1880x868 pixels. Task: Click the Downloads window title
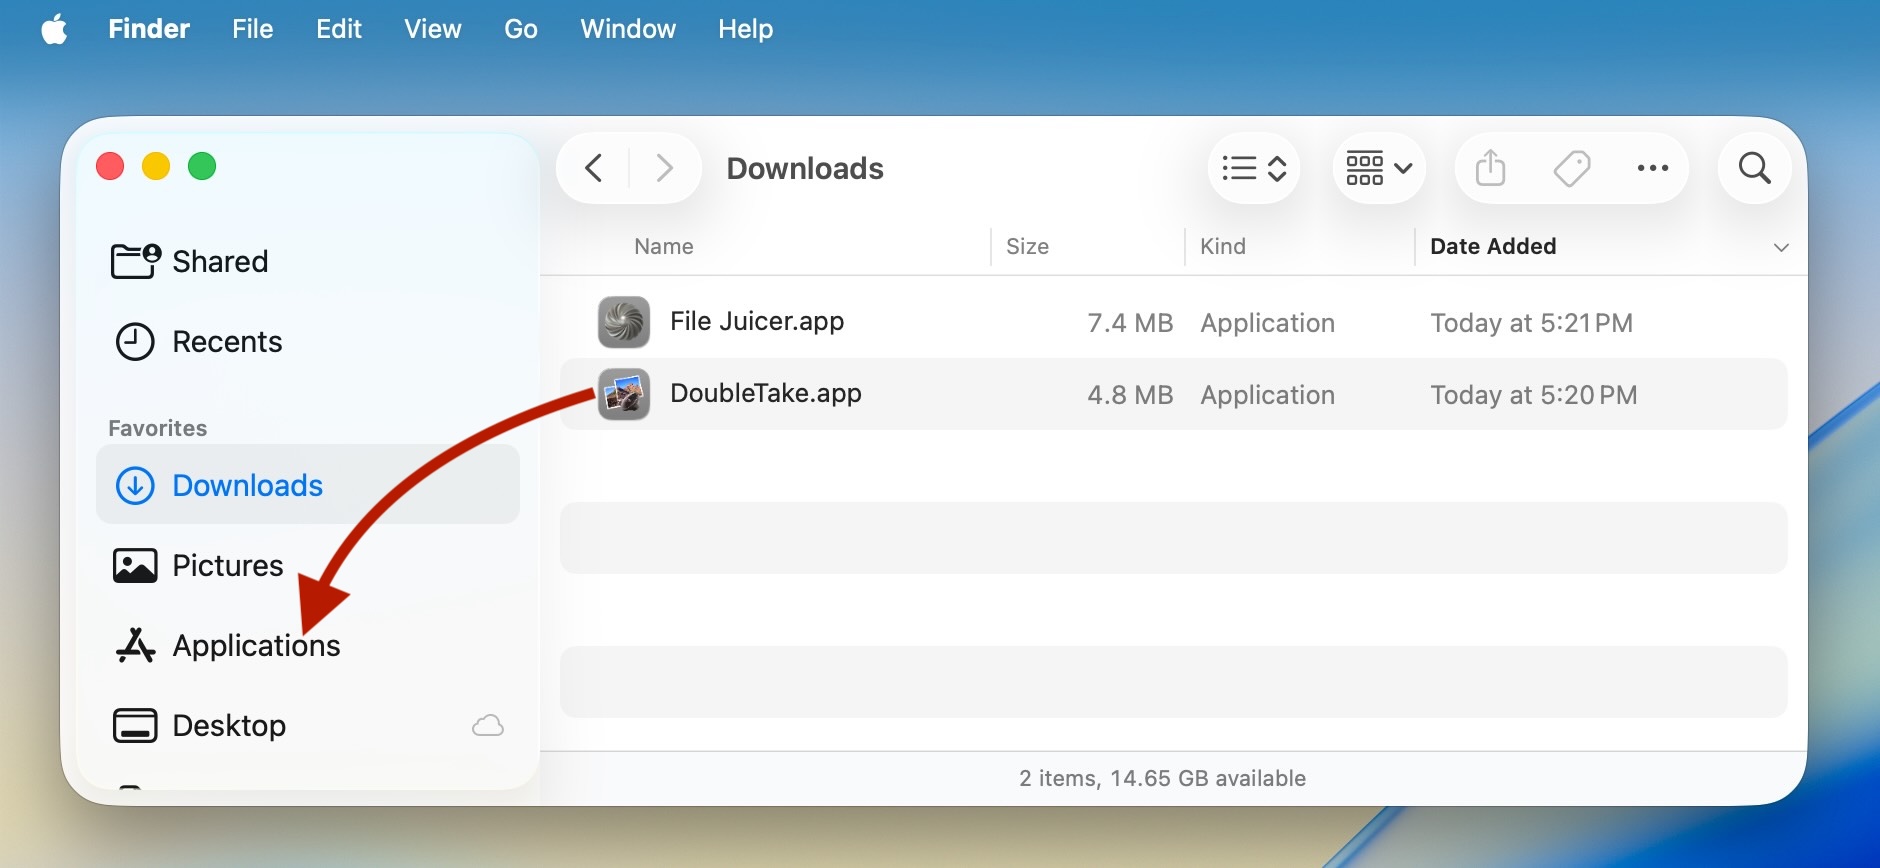pos(805,168)
